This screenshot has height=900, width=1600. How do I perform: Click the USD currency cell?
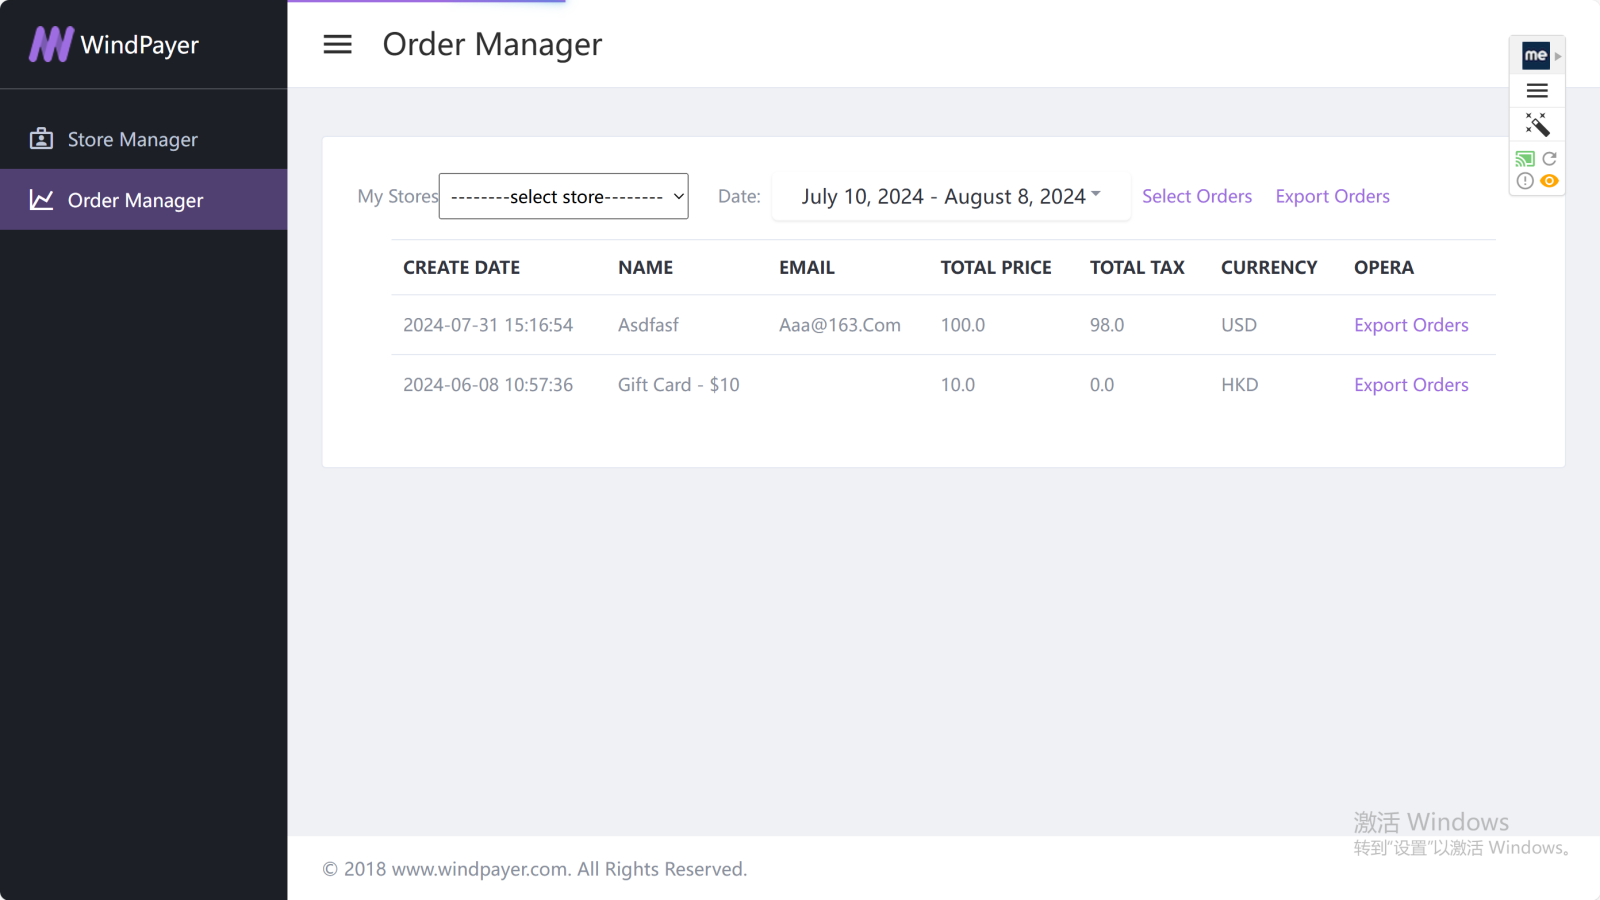pos(1239,325)
